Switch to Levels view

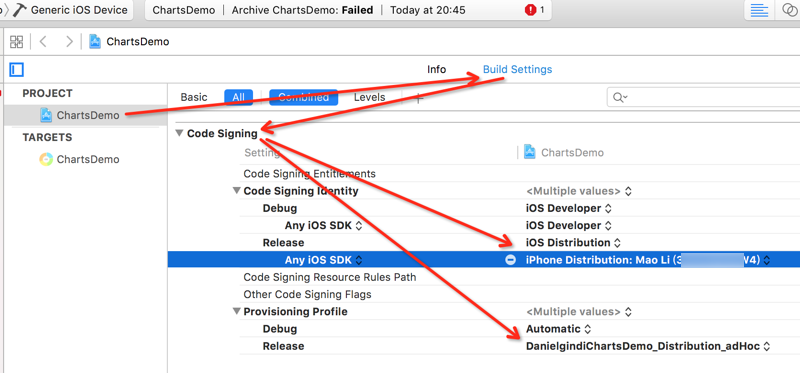pos(369,97)
